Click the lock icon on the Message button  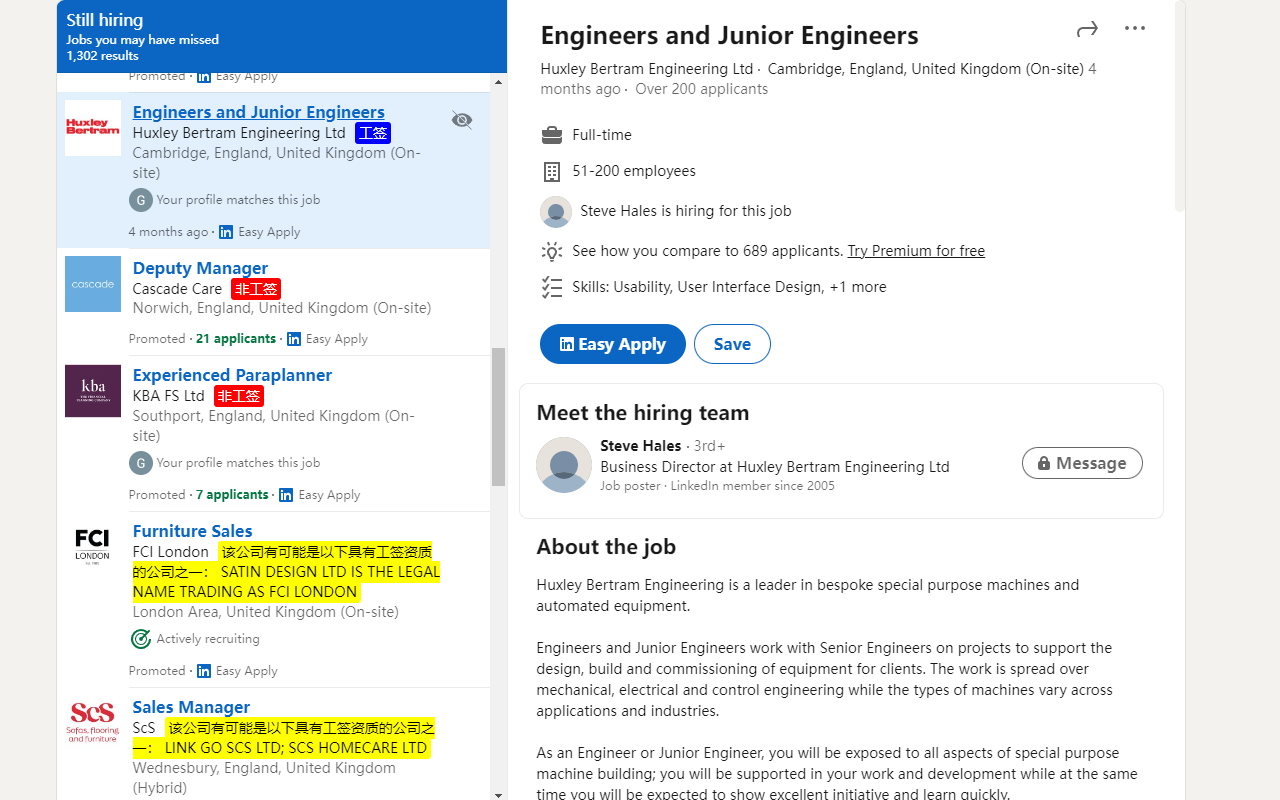tap(1043, 463)
